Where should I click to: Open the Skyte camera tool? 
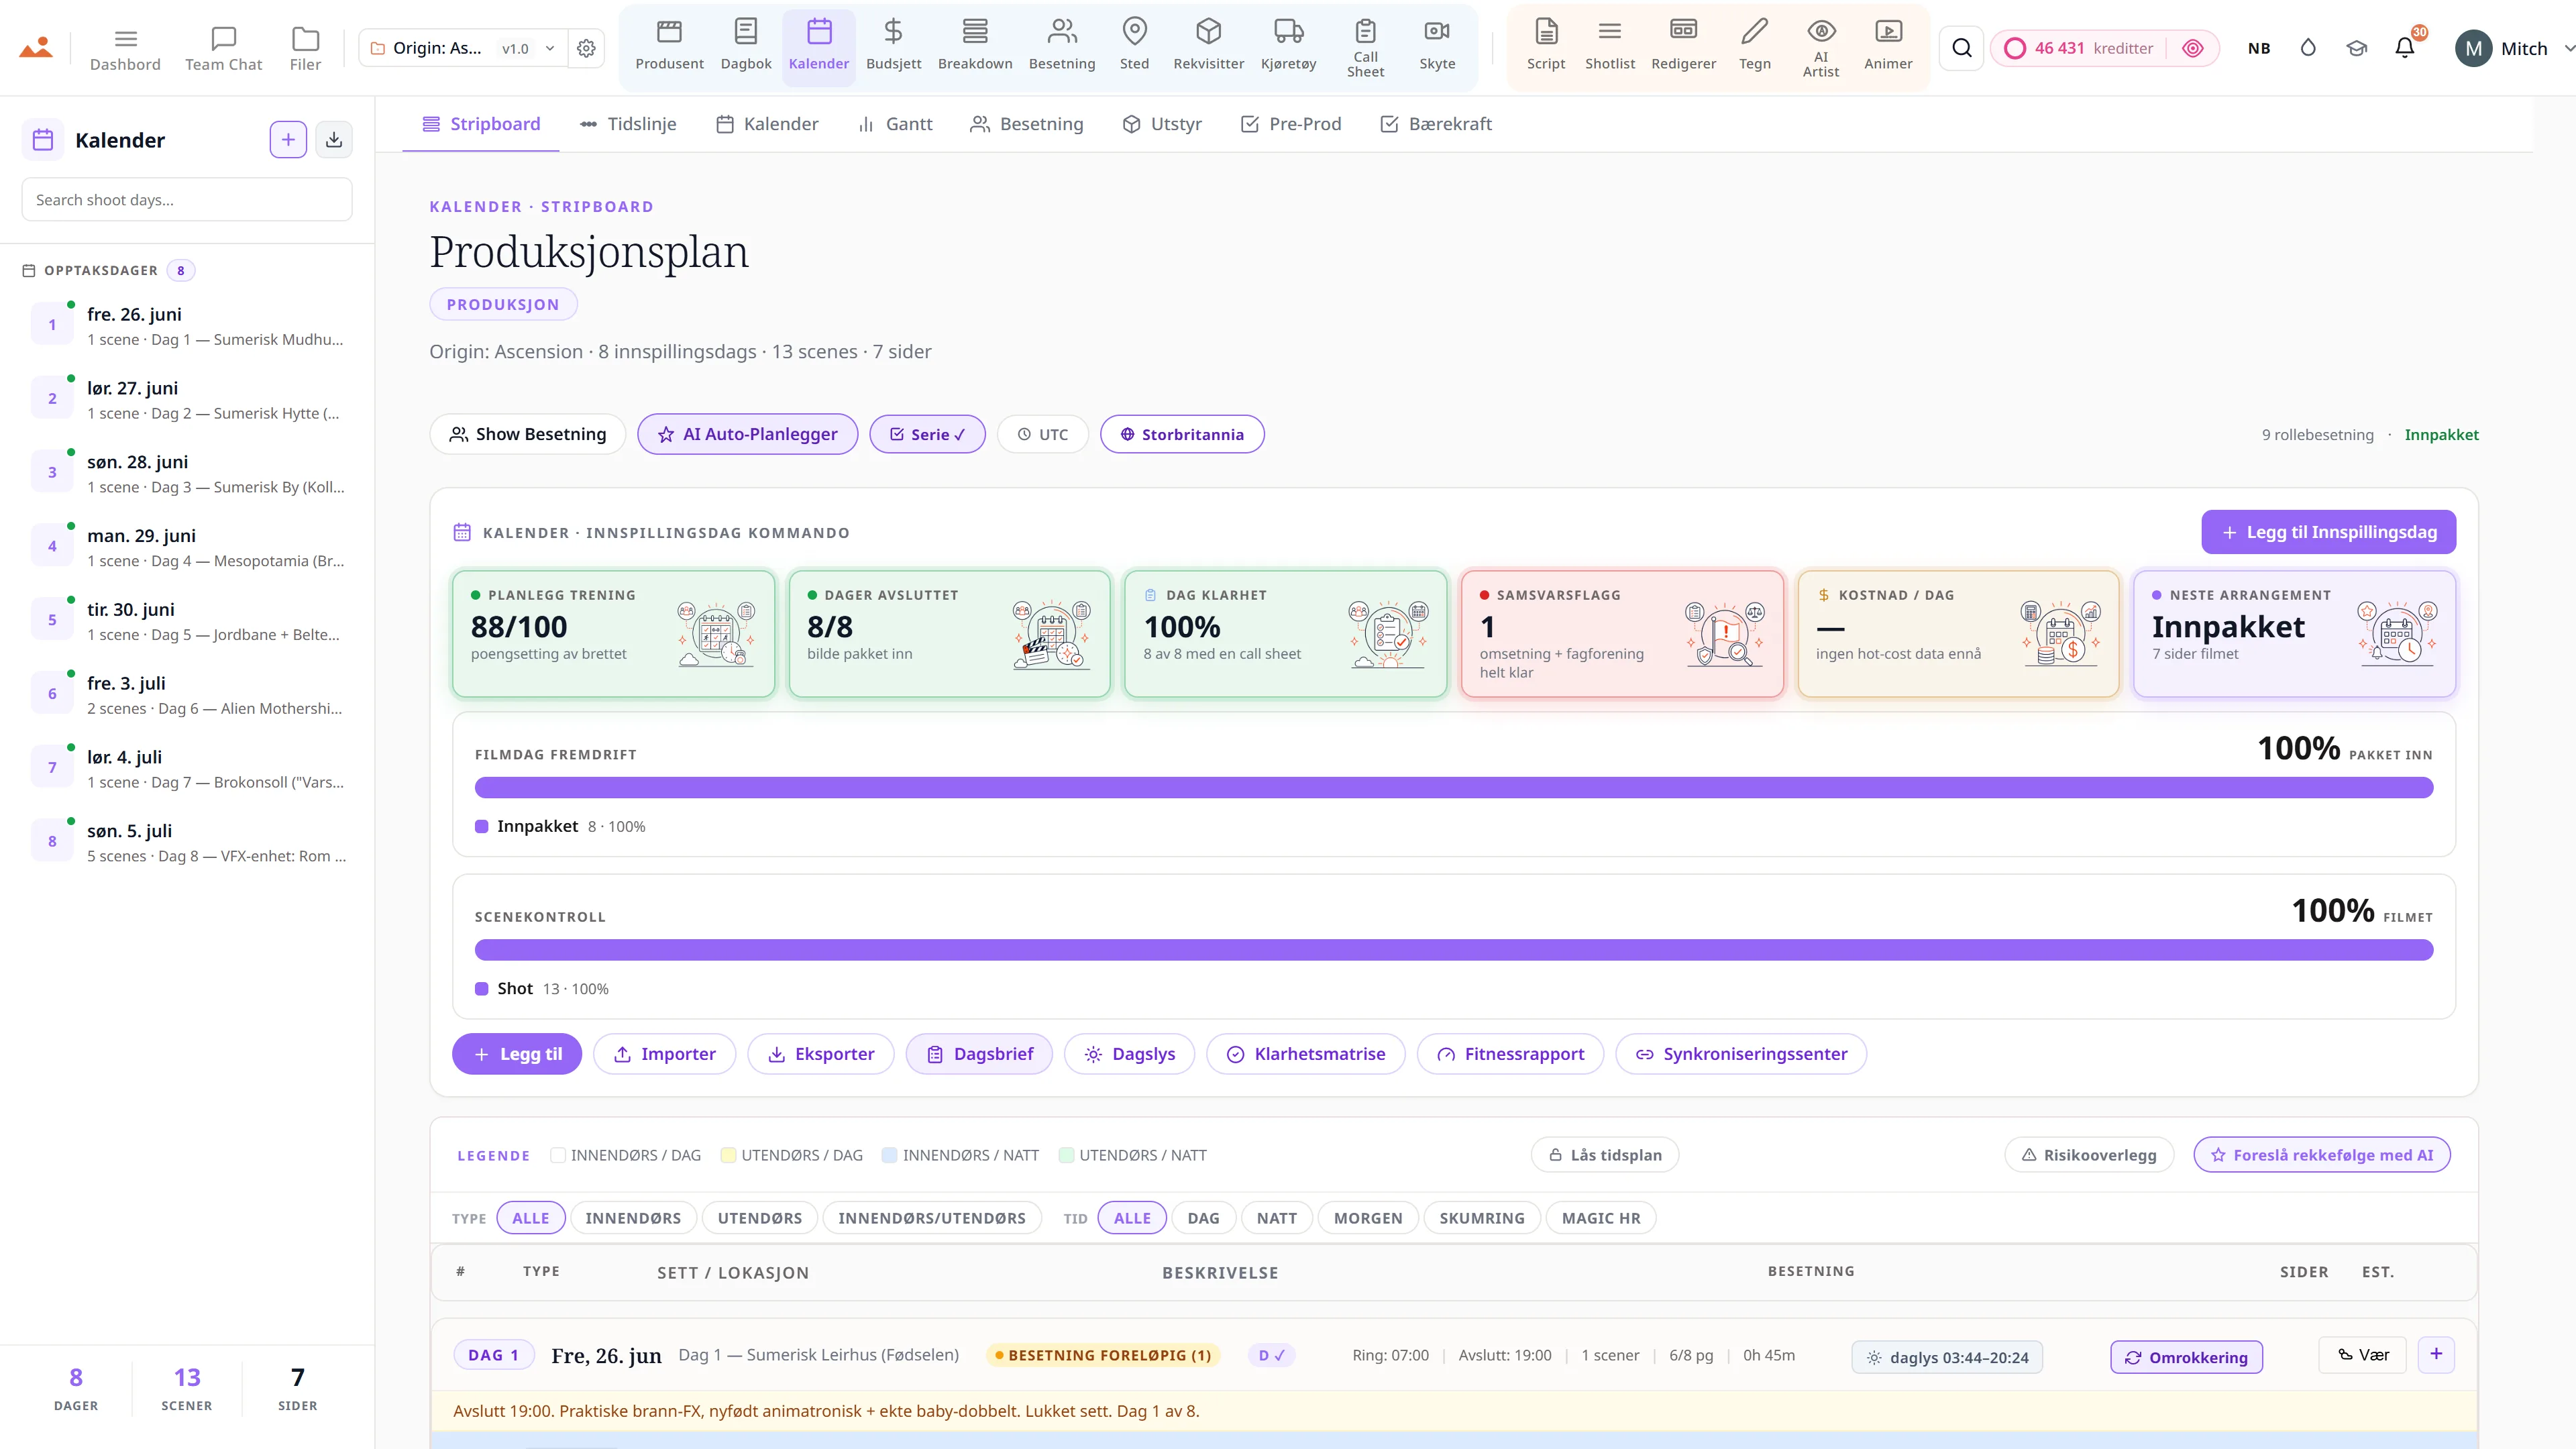1437,46
